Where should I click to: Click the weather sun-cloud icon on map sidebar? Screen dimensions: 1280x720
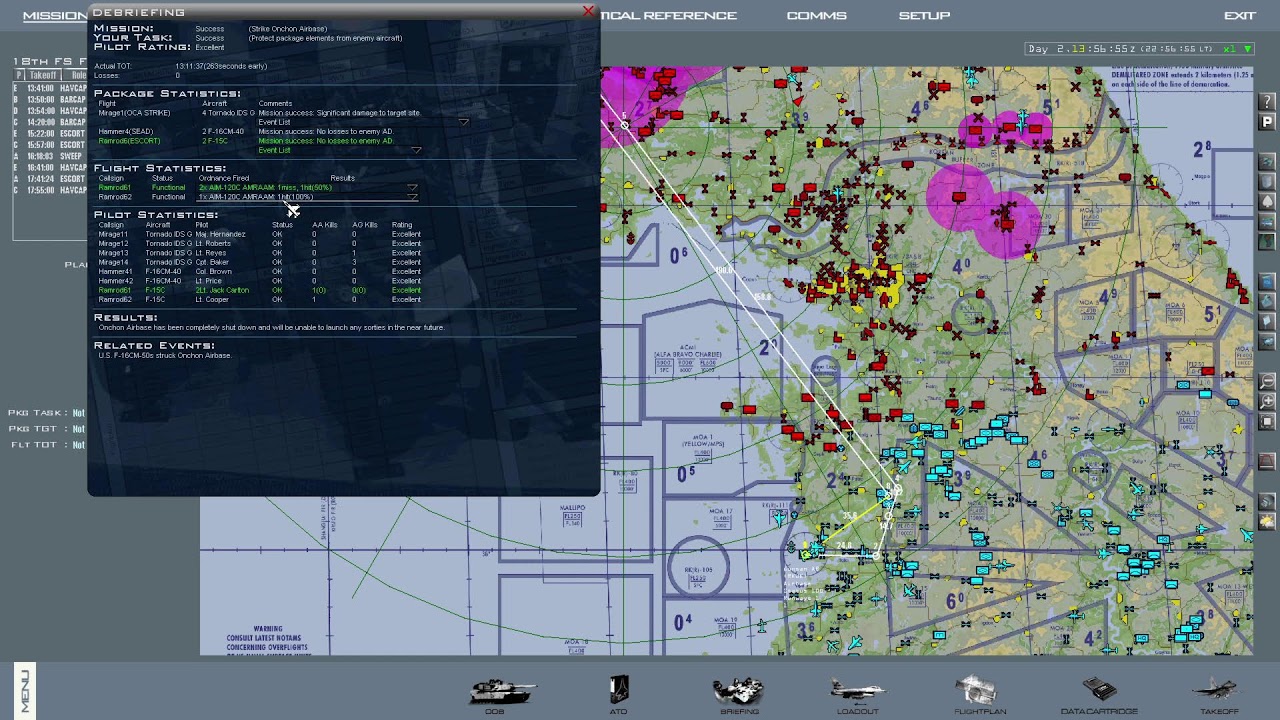coord(1267,522)
